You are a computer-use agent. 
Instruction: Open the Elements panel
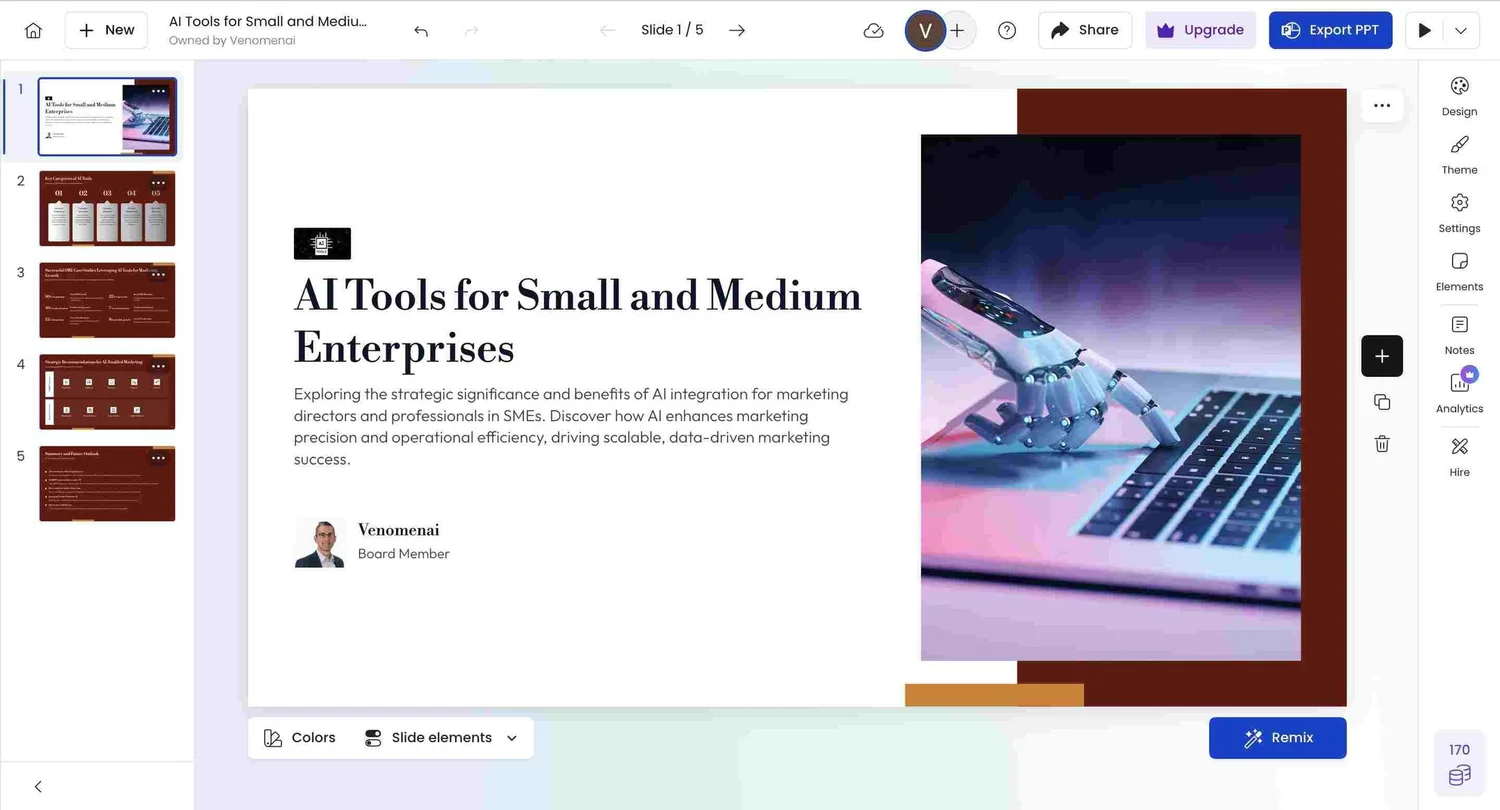click(1459, 271)
